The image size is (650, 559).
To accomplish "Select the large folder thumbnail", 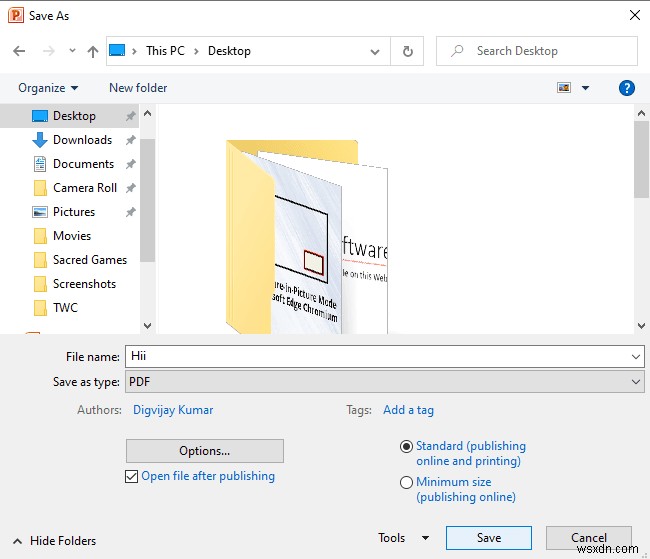I will click(x=307, y=236).
